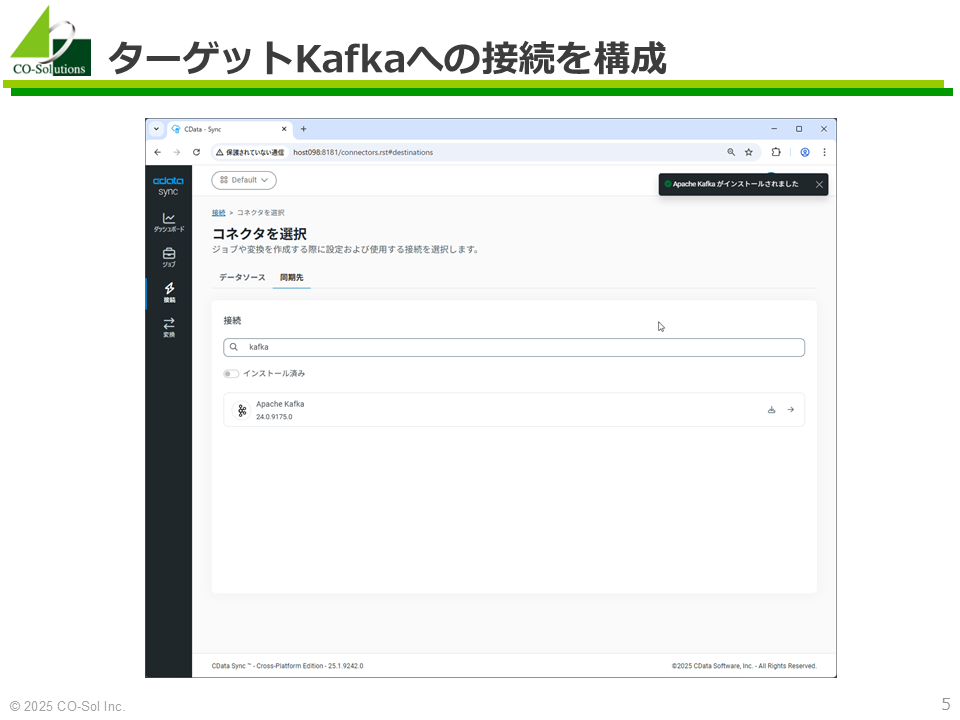Open a new browser tab with plus
The image size is (960, 720).
(304, 129)
